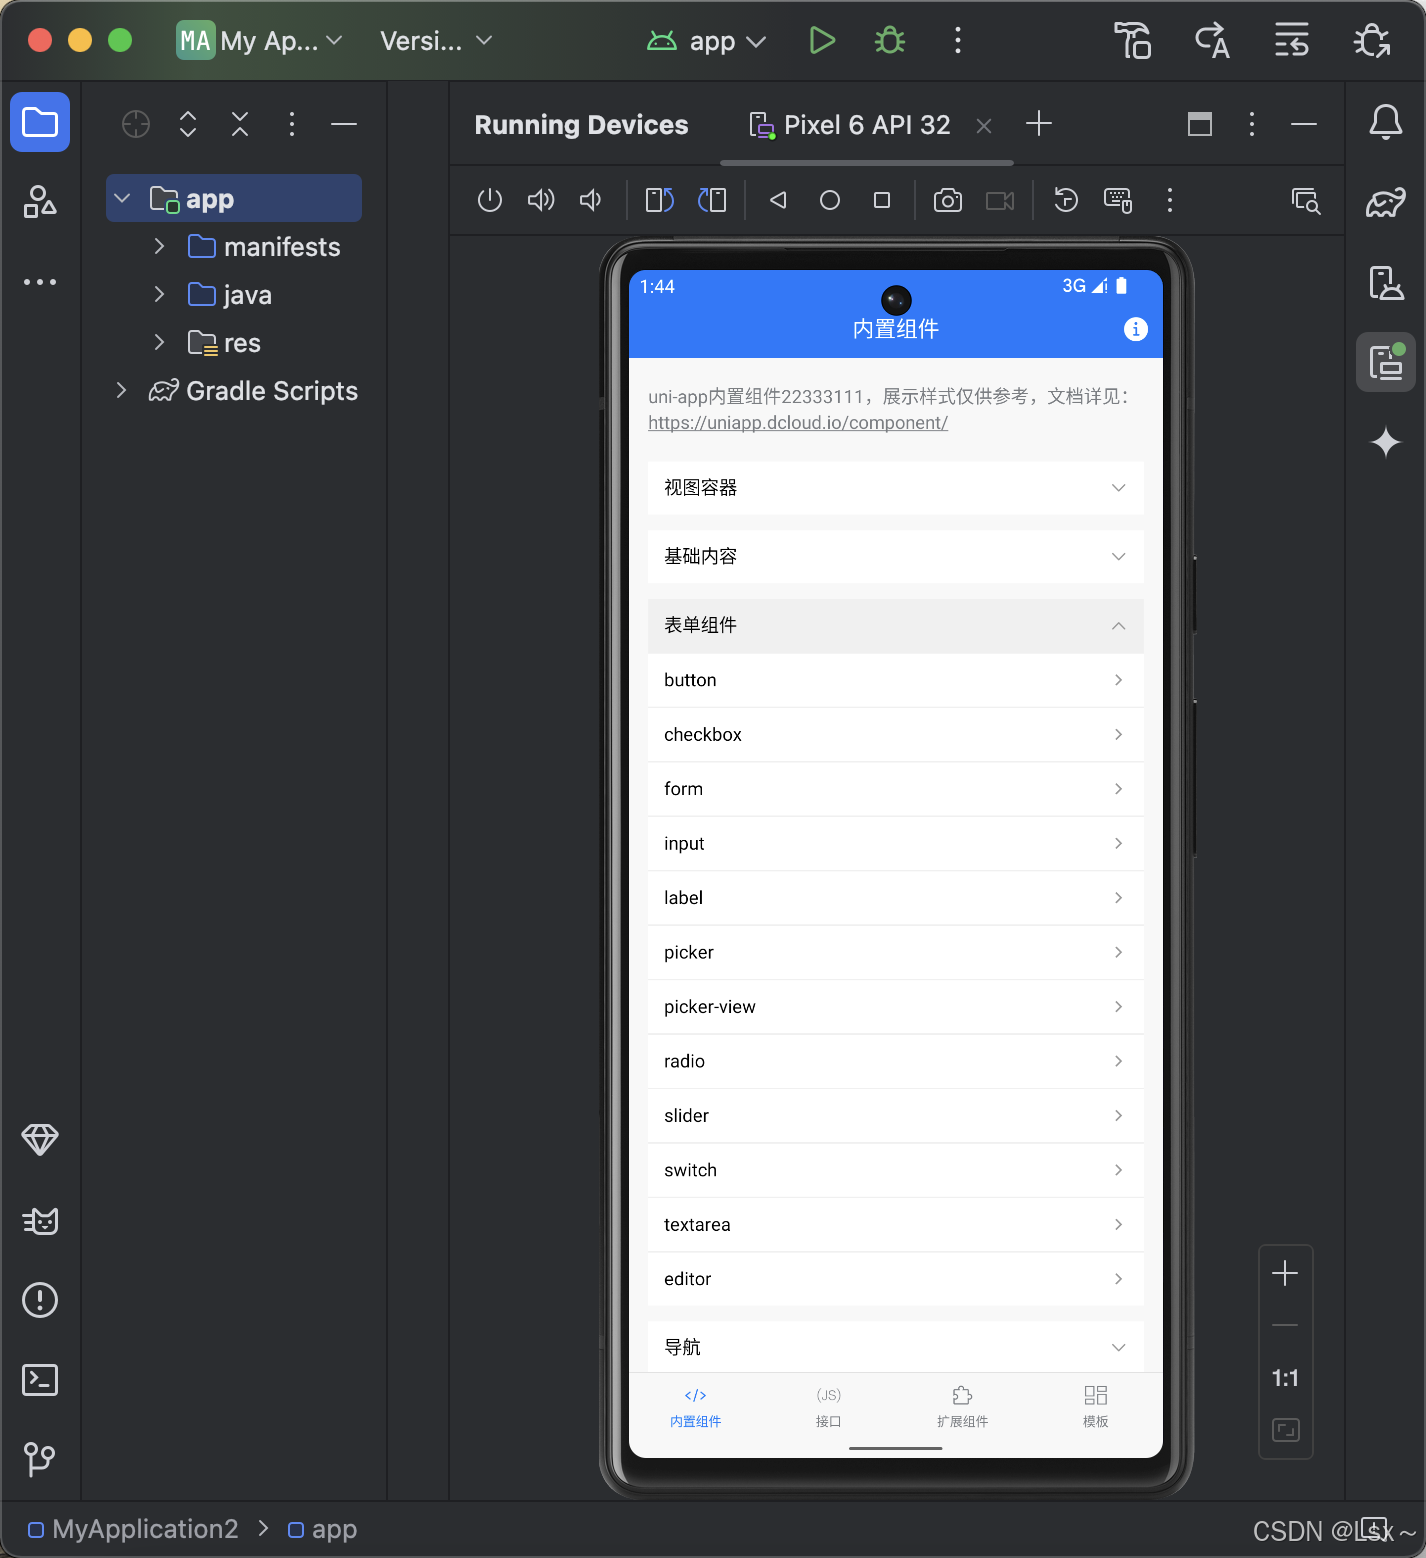This screenshot has width=1426, height=1558.
Task: Expand the manifests folder
Action: click(159, 246)
